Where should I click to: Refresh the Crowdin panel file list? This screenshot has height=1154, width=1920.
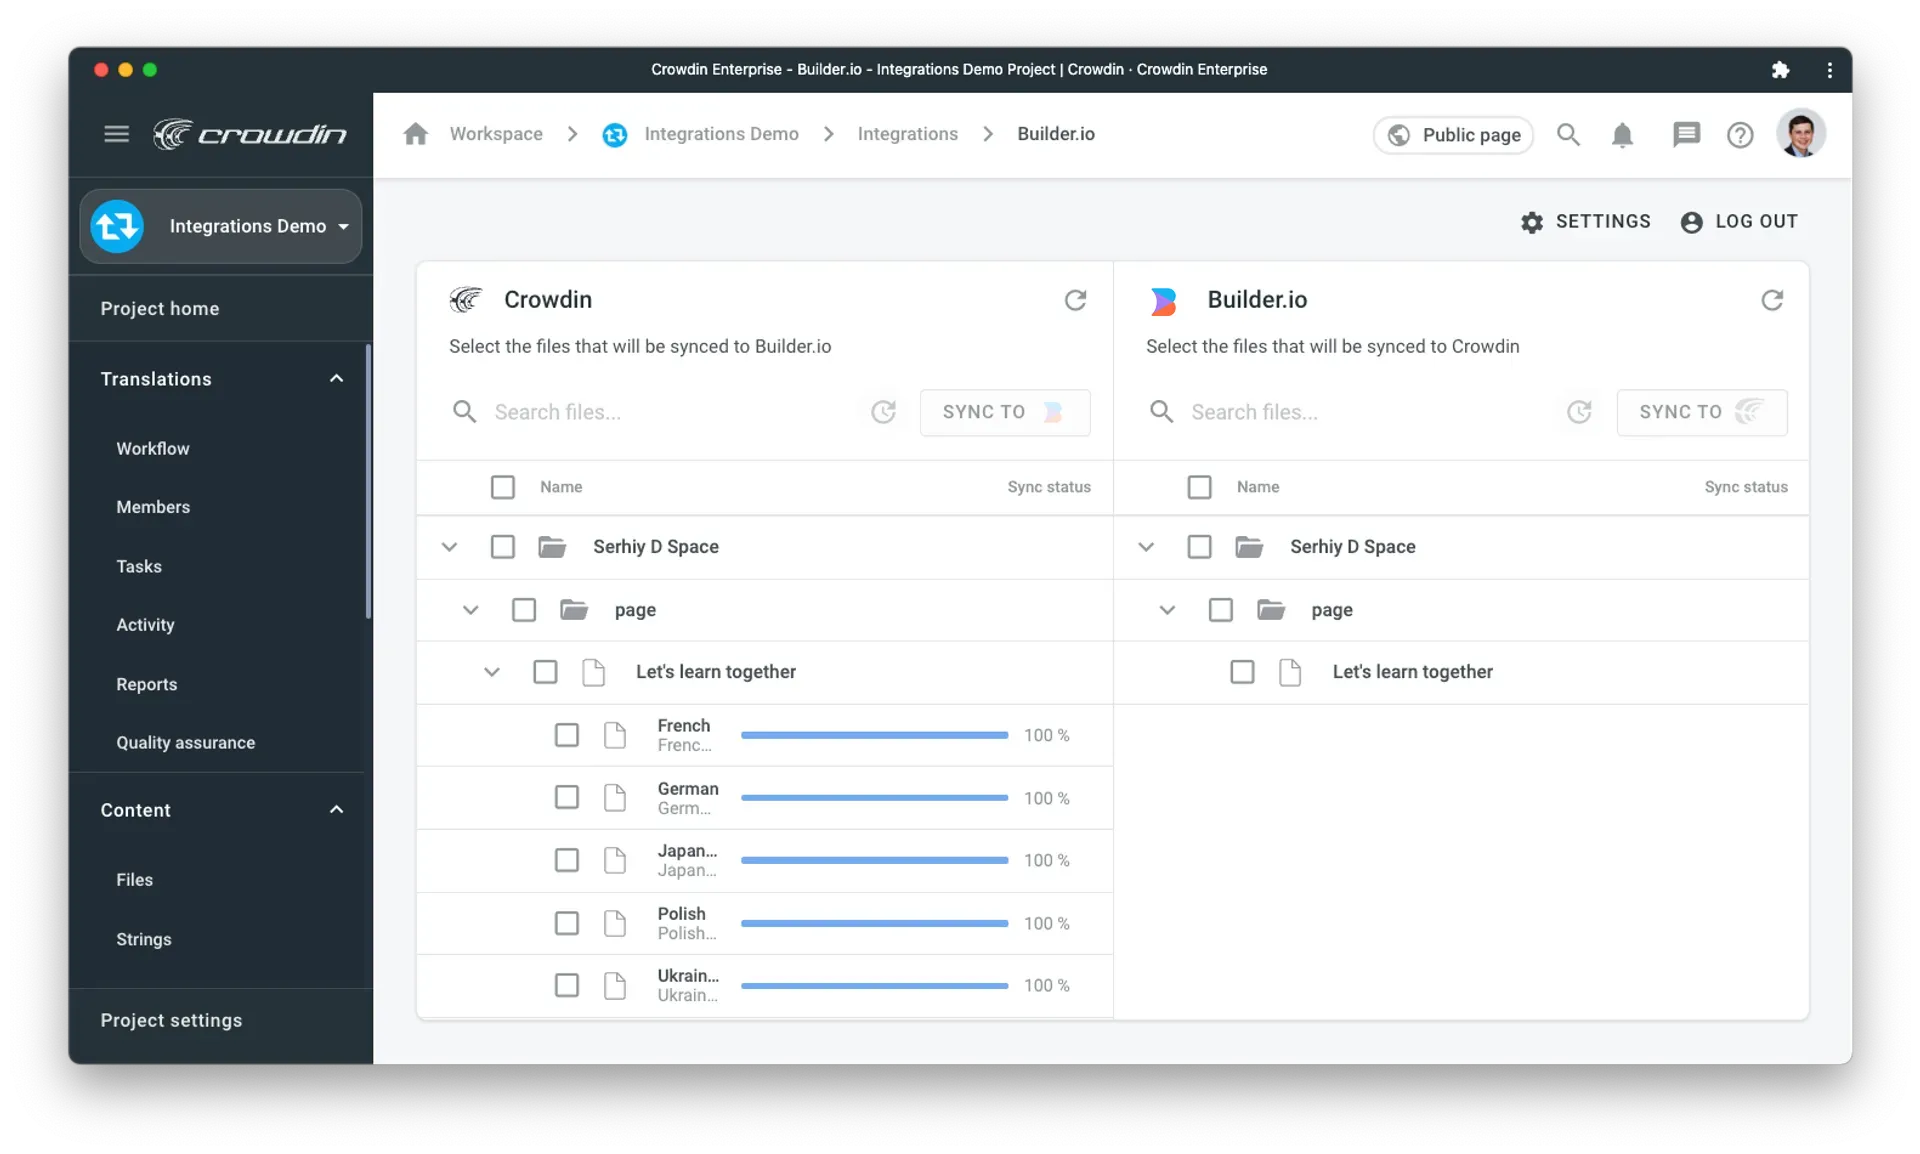(1075, 300)
